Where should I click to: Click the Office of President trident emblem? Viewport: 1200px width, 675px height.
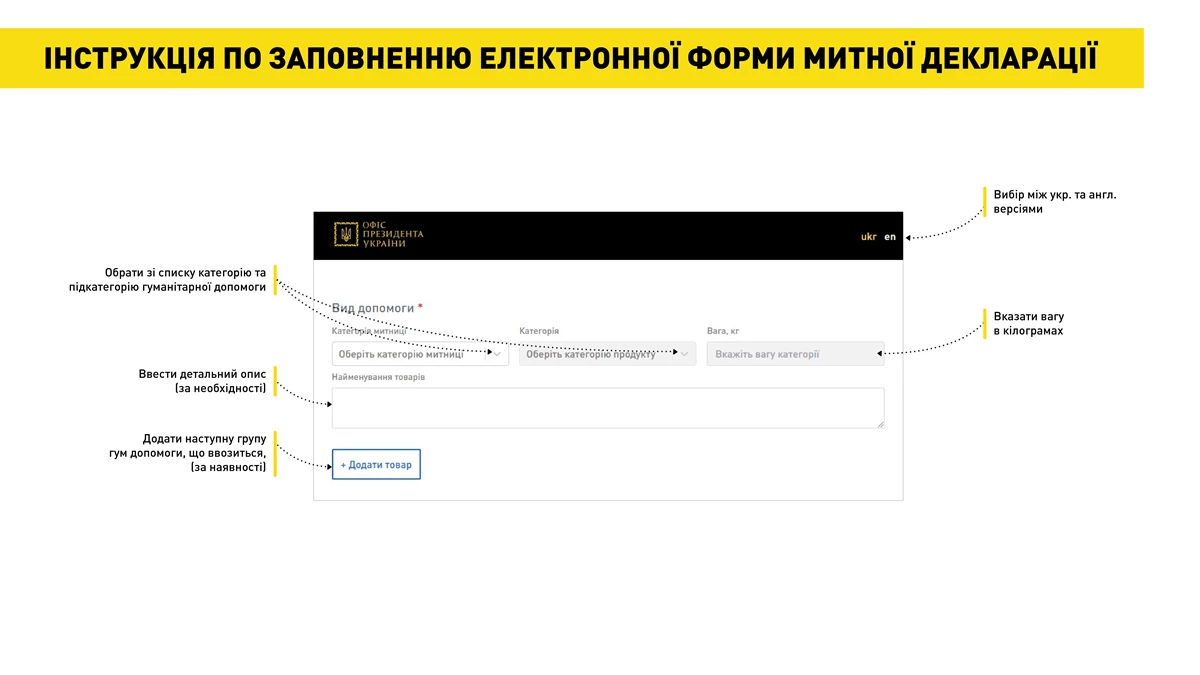click(345, 235)
